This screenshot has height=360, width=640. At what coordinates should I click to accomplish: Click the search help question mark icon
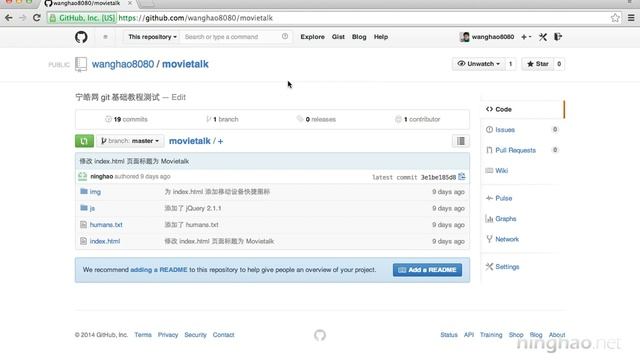[285, 36]
